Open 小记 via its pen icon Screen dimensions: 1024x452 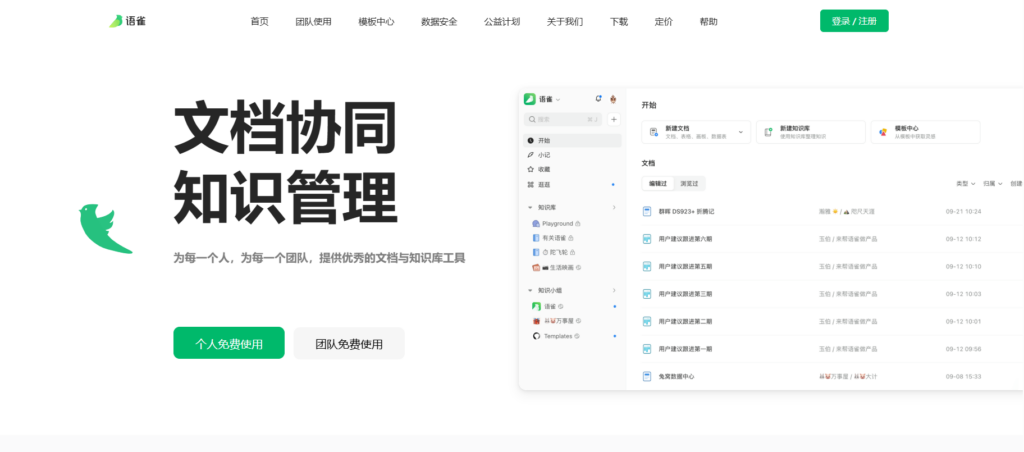pyautogui.click(x=530, y=155)
